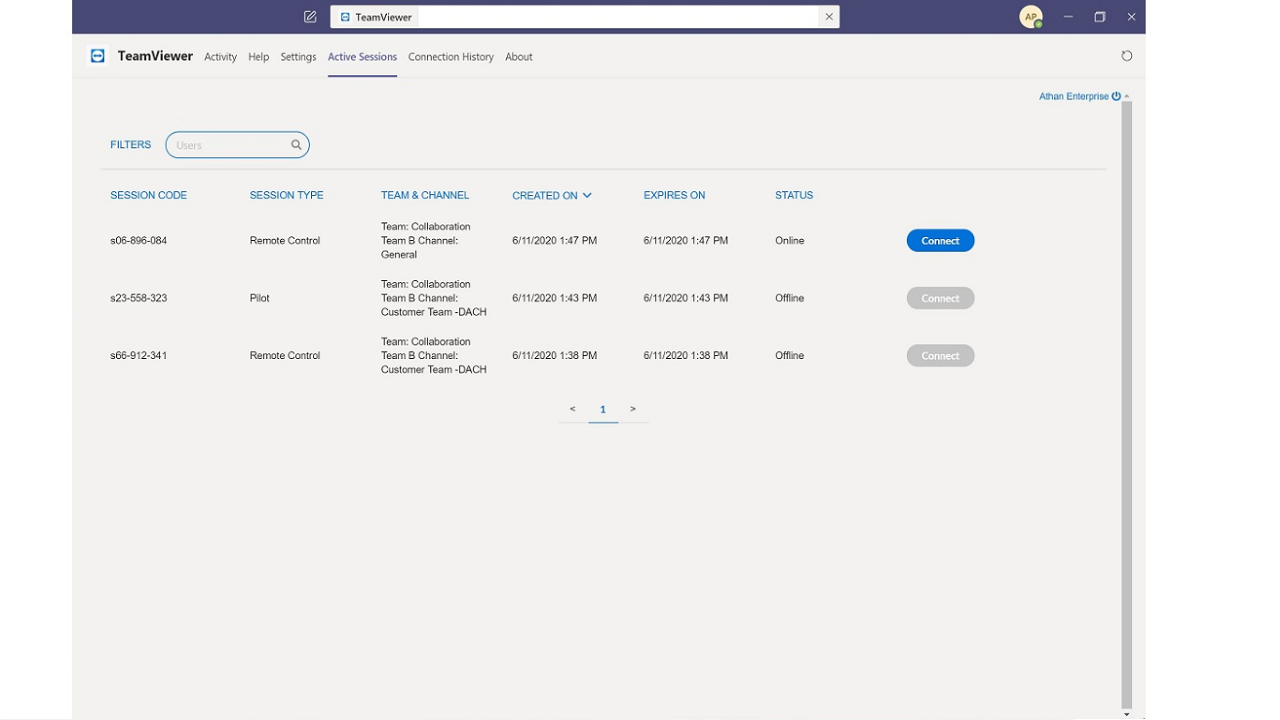Click the Session Code column header
This screenshot has width=1280, height=720.
[x=148, y=195]
